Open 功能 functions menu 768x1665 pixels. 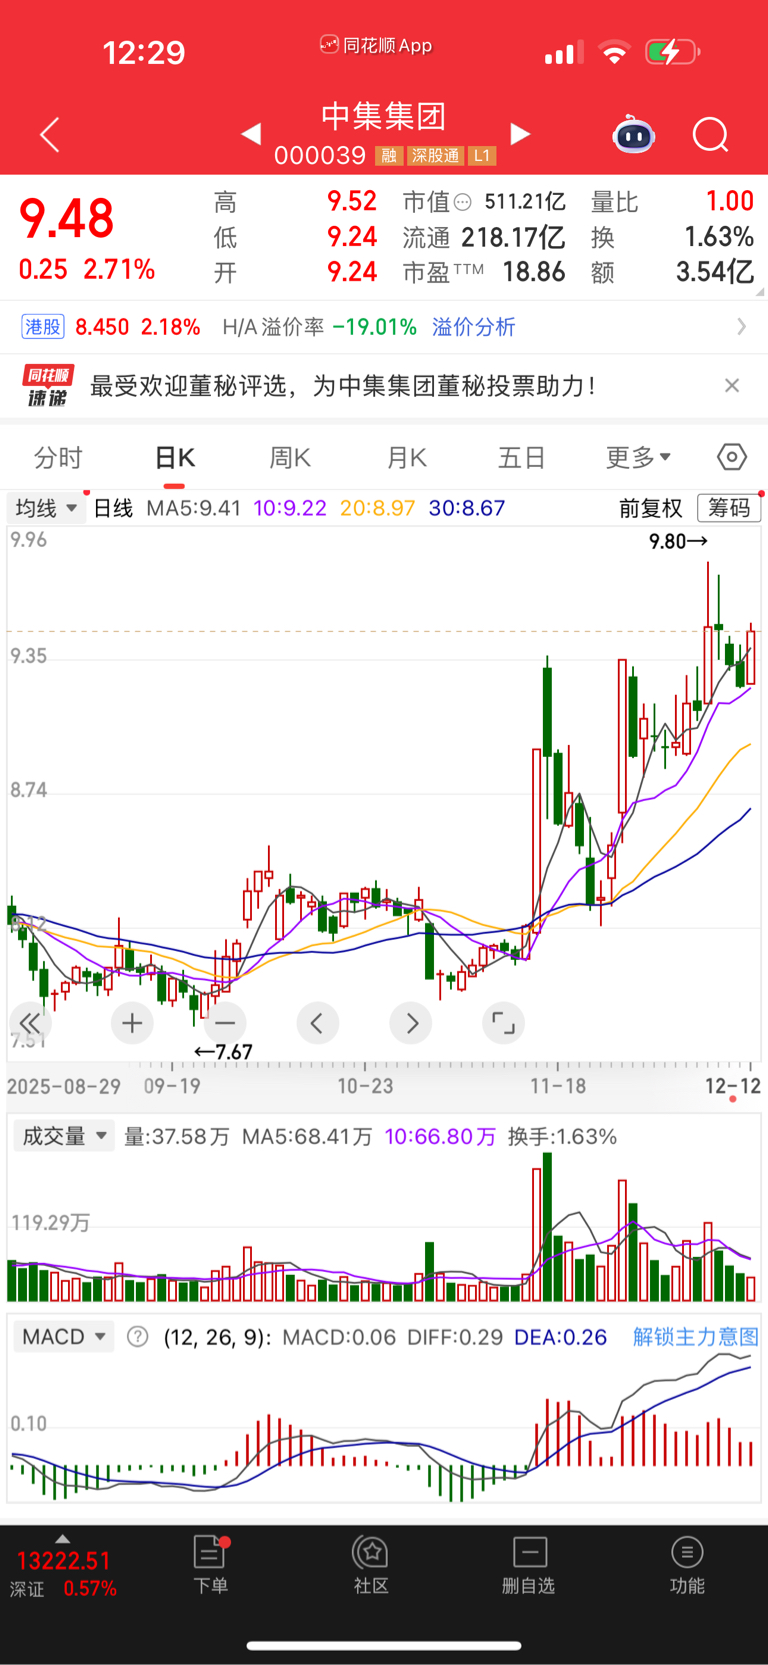coord(687,1565)
